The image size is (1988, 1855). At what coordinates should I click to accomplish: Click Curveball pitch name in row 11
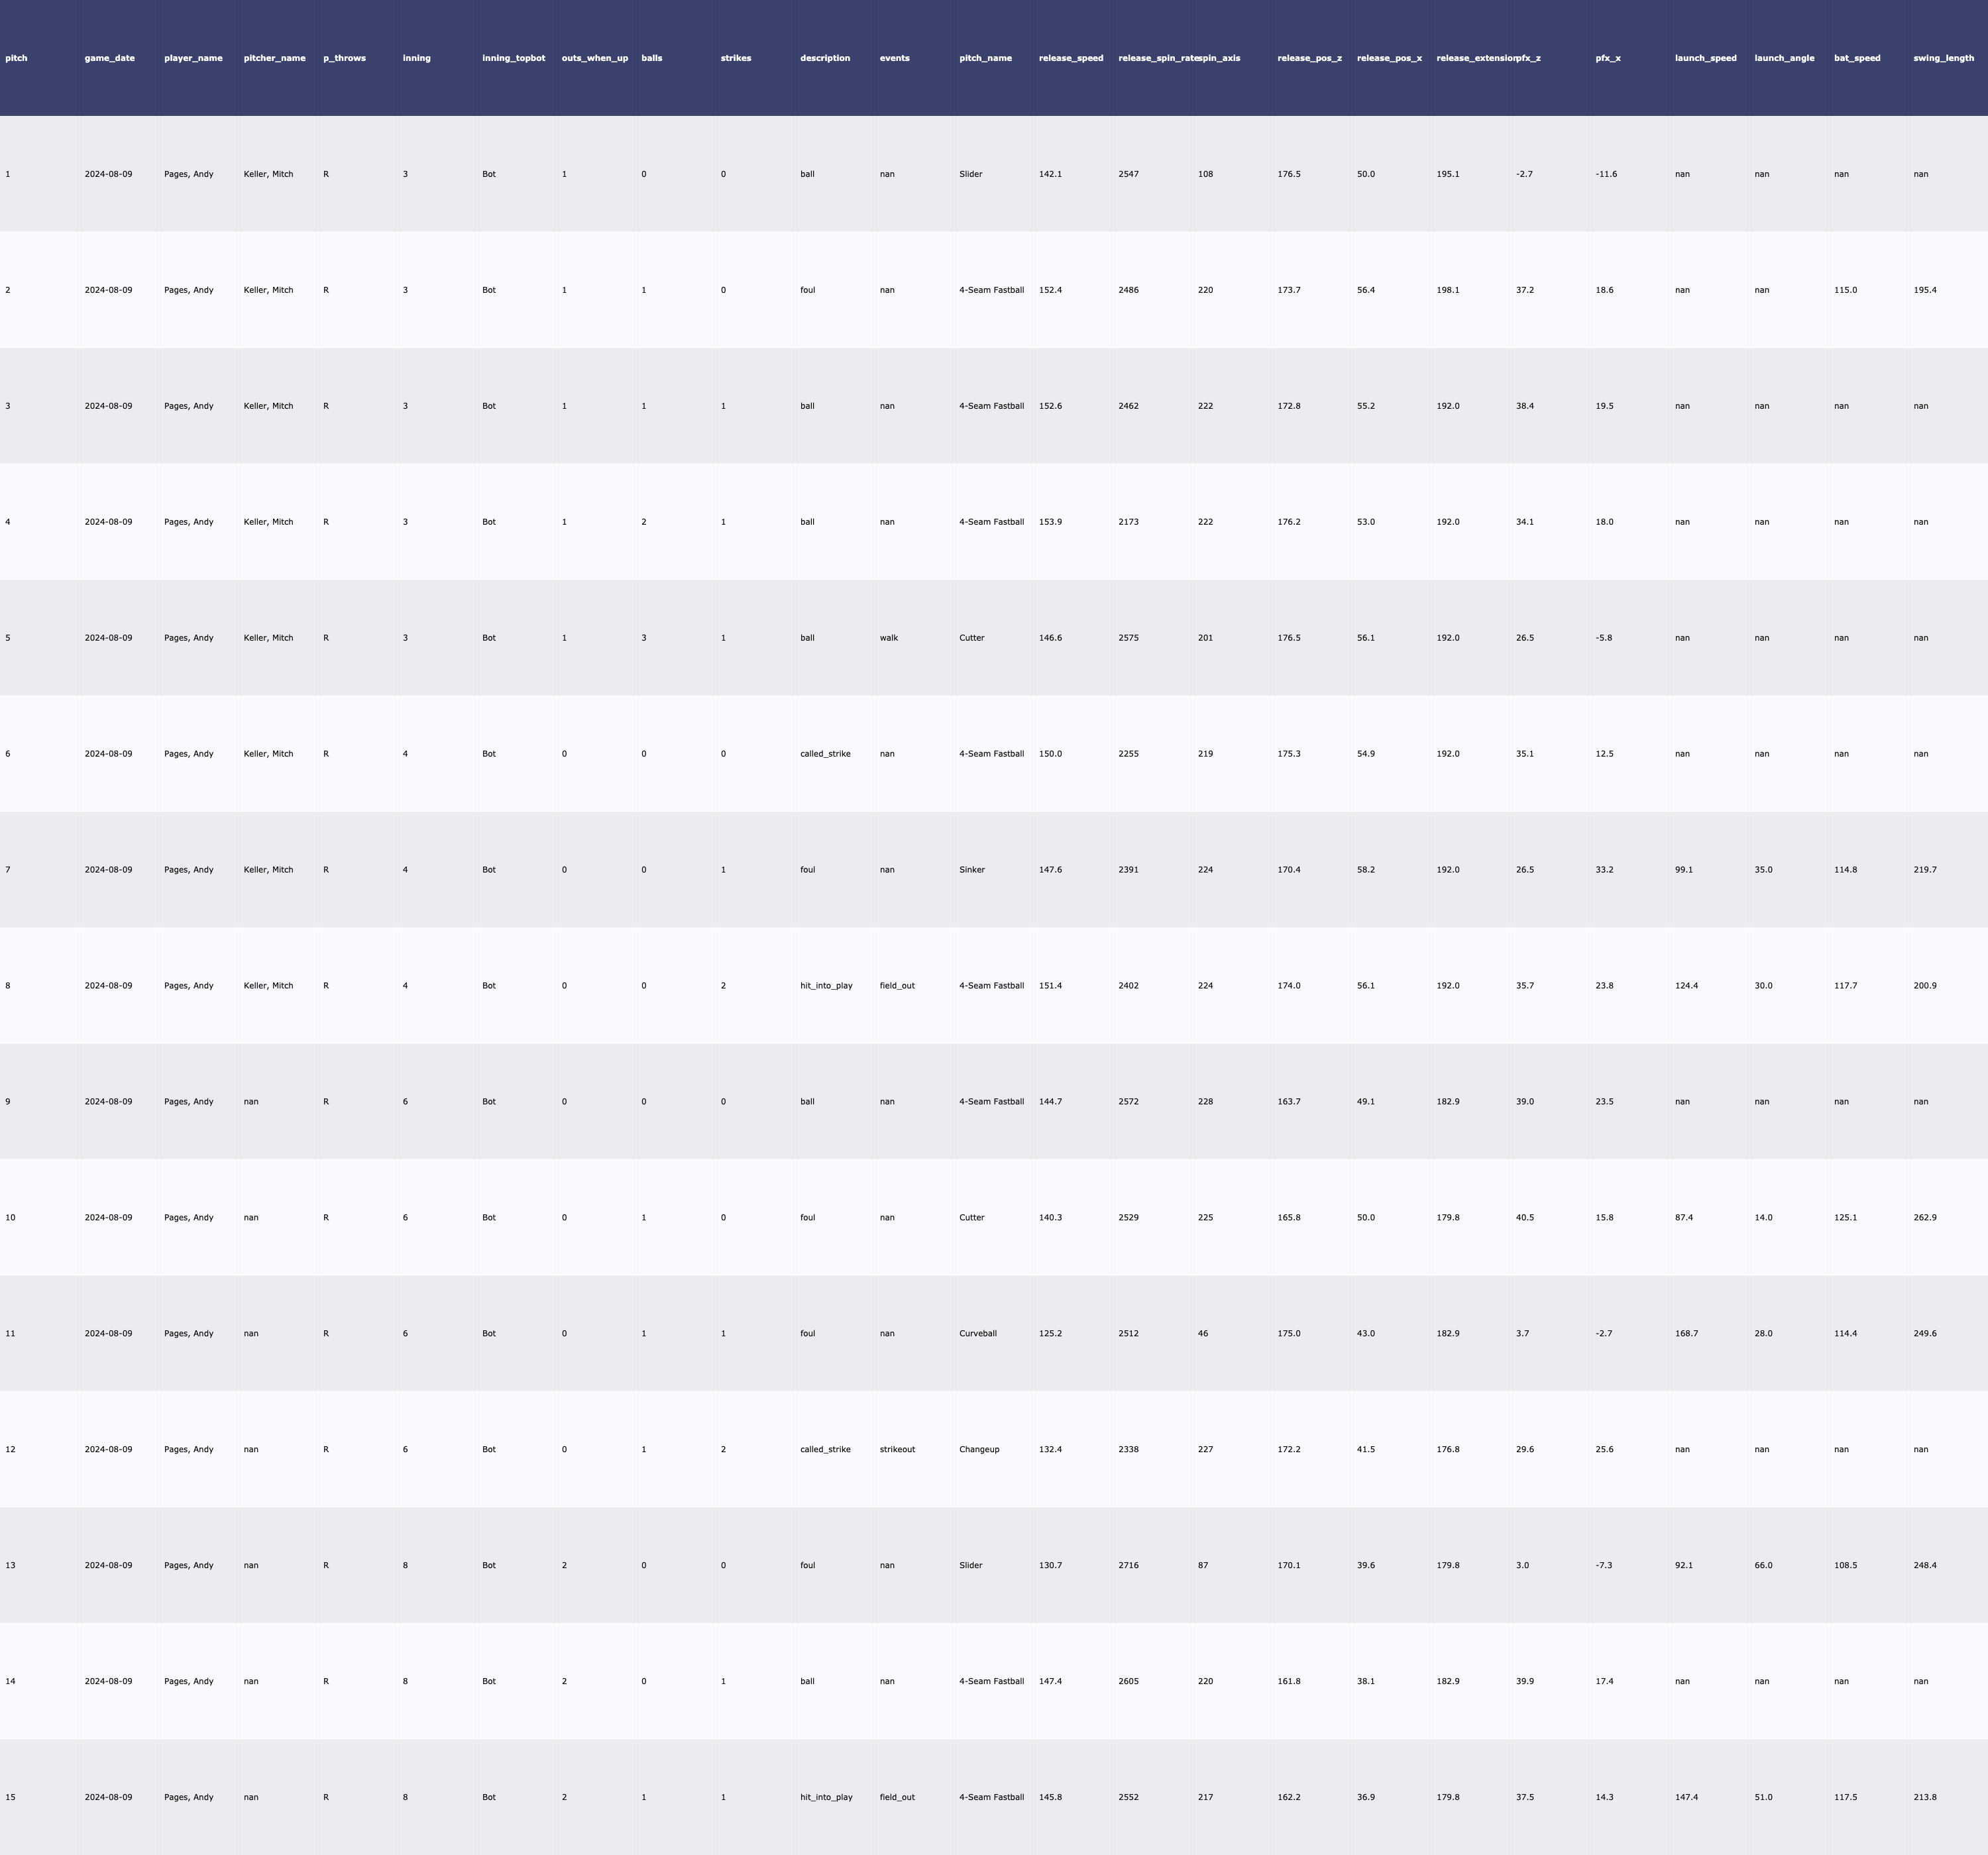click(977, 1333)
